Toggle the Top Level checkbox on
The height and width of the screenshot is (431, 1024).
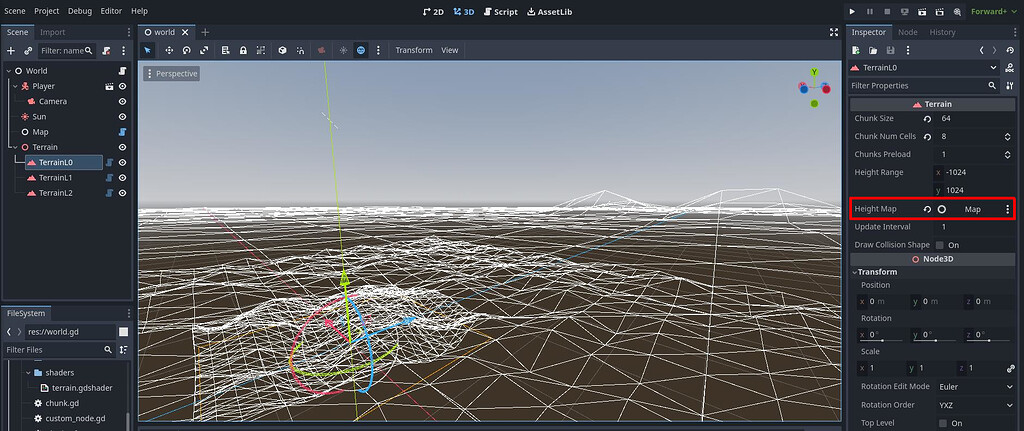coord(941,423)
